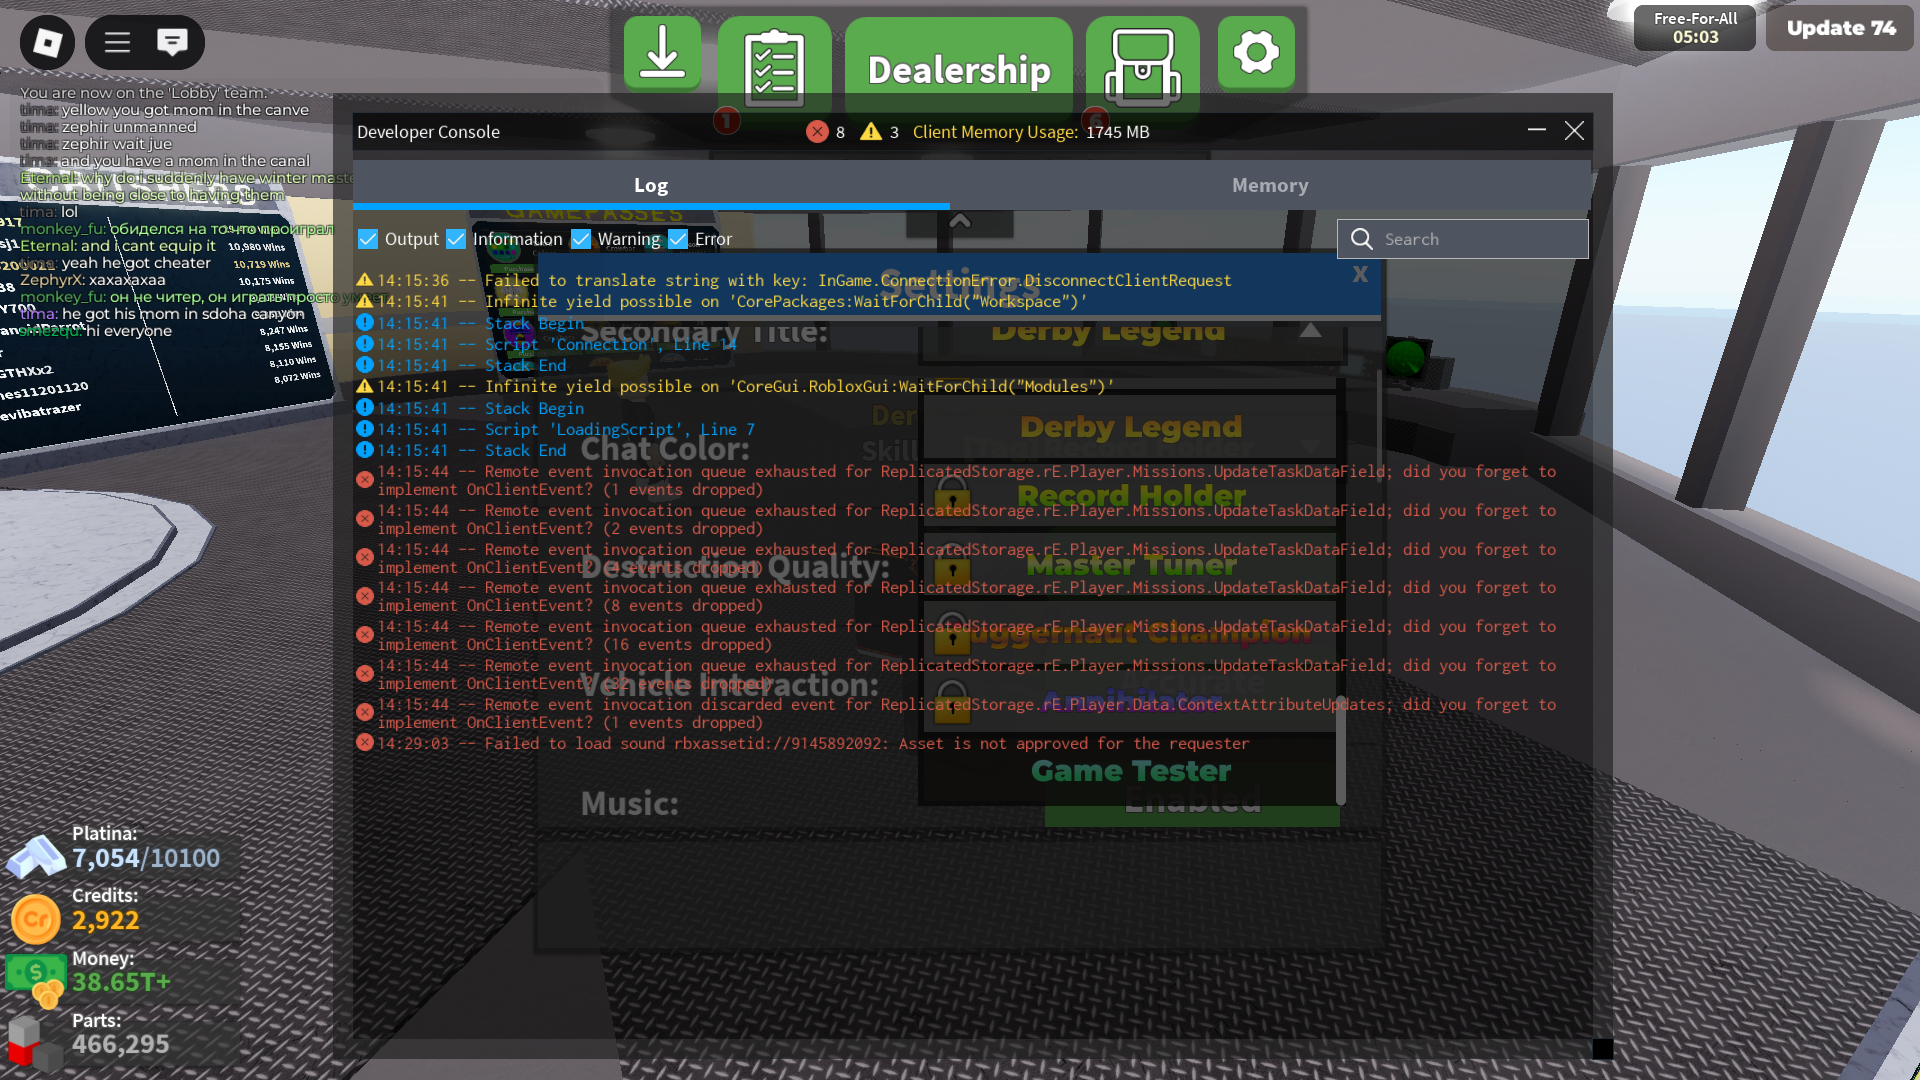
Task: Click the Script 'Connection', Line 14 entry
Action: coord(547,345)
